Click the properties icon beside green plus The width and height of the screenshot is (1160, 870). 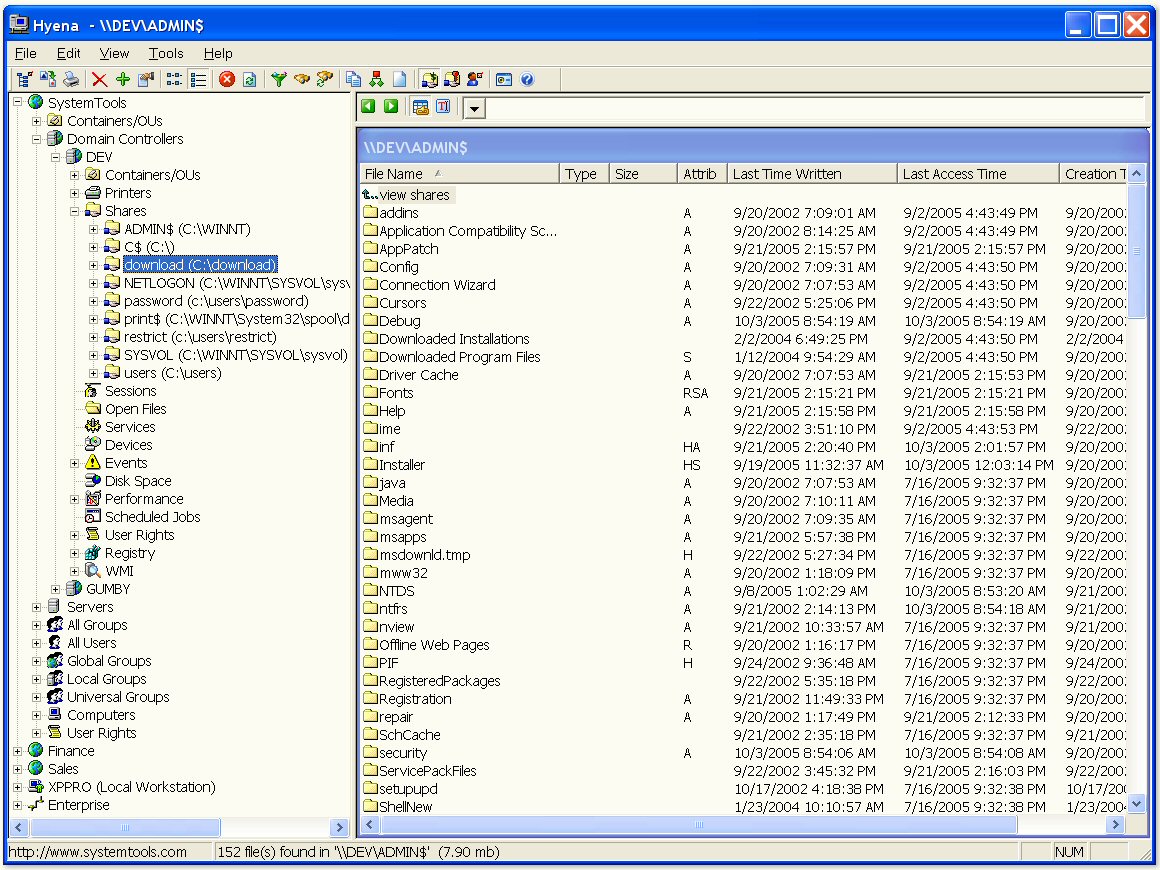point(146,79)
